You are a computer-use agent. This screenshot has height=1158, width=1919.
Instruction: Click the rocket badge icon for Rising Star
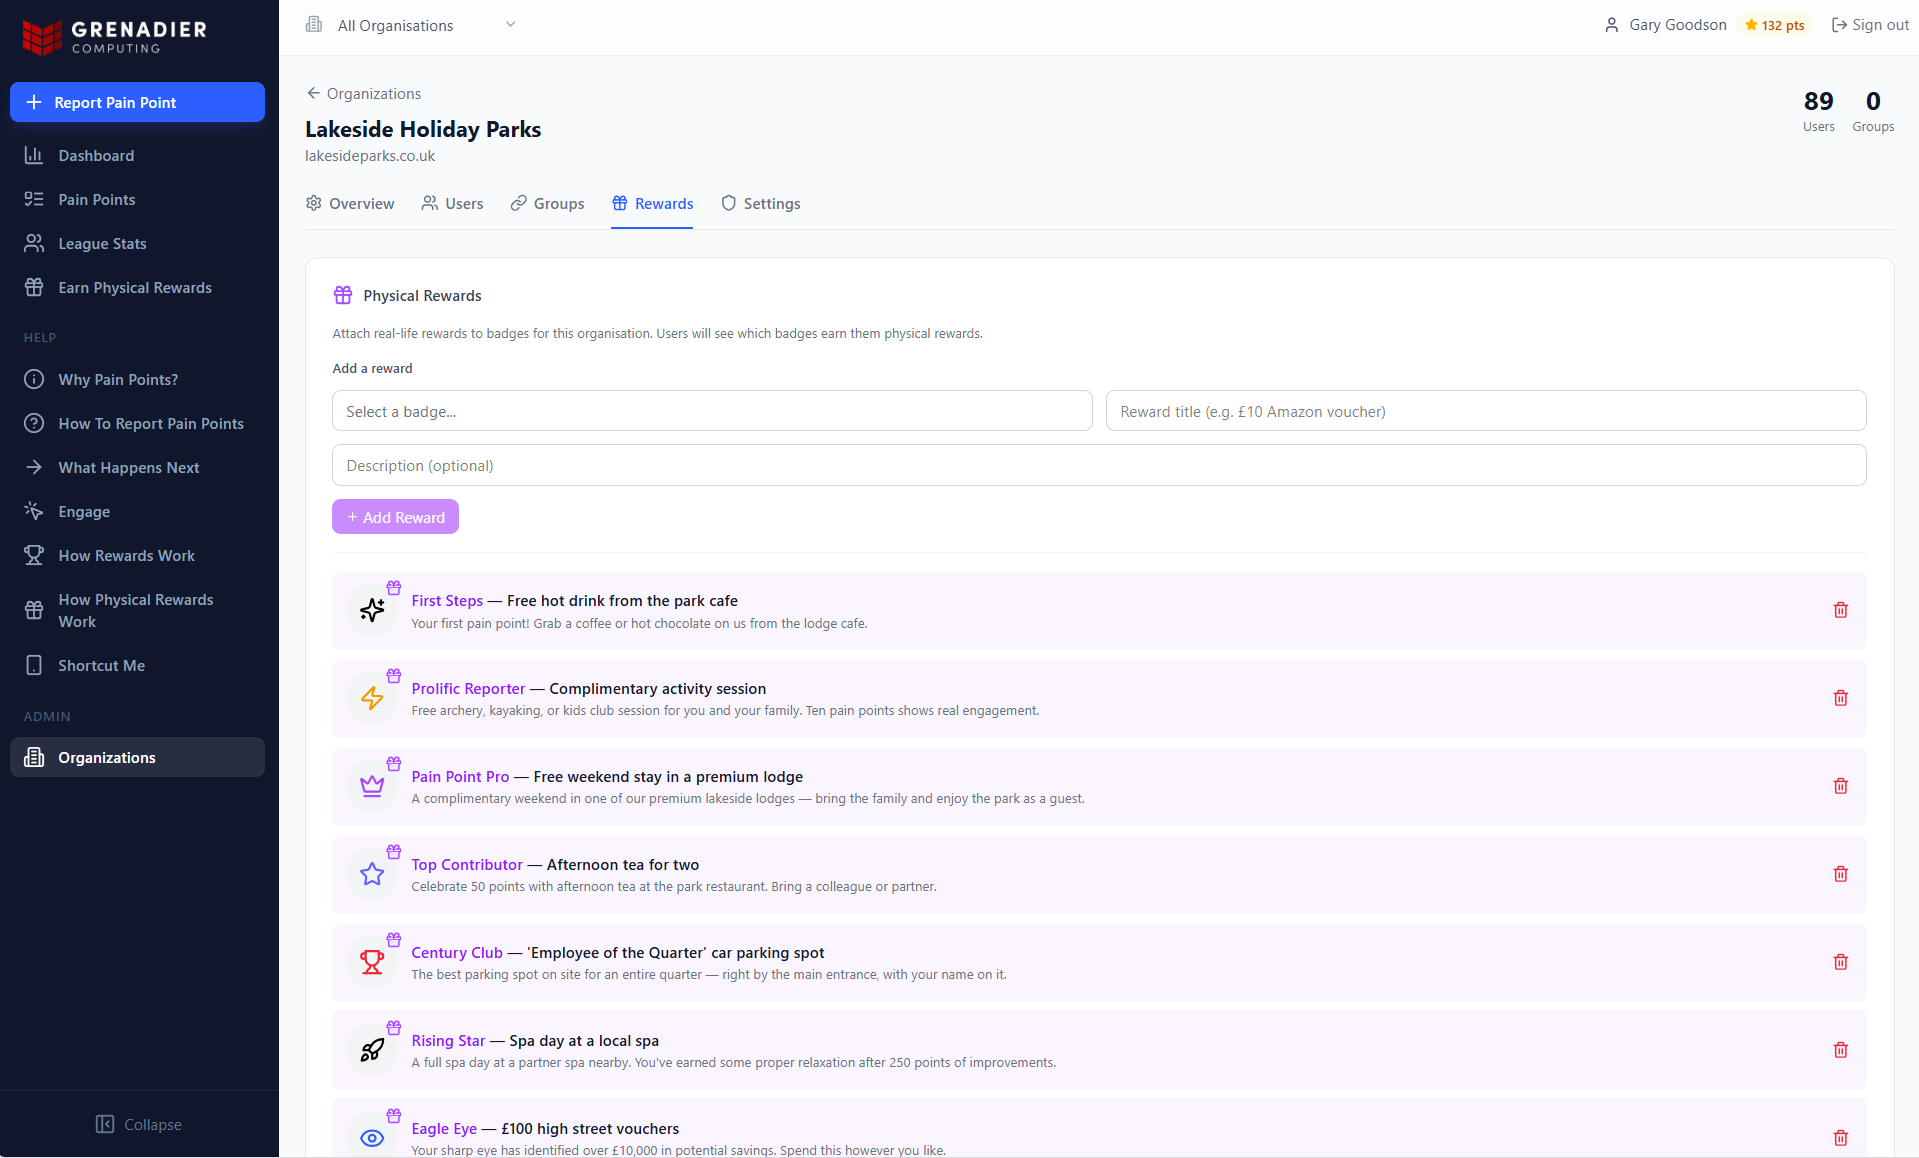click(371, 1050)
